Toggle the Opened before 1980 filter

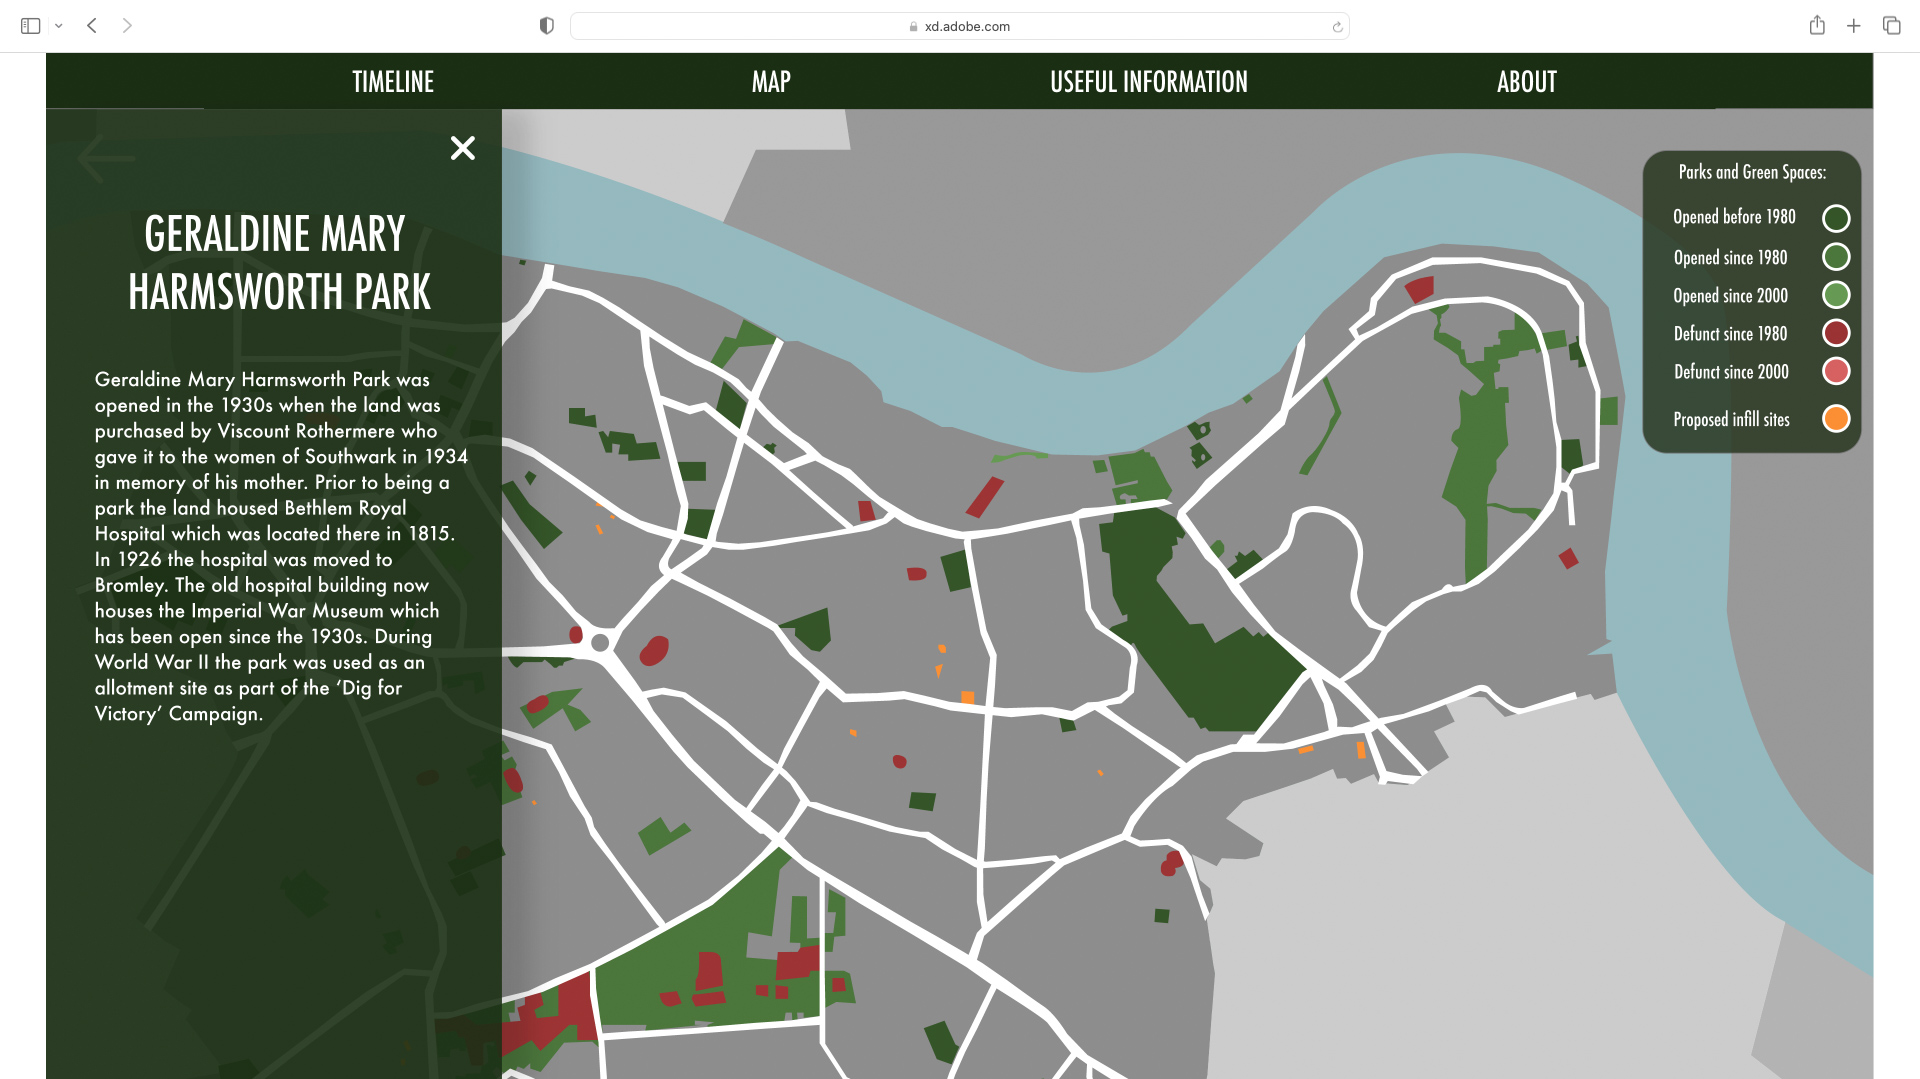pos(1835,218)
